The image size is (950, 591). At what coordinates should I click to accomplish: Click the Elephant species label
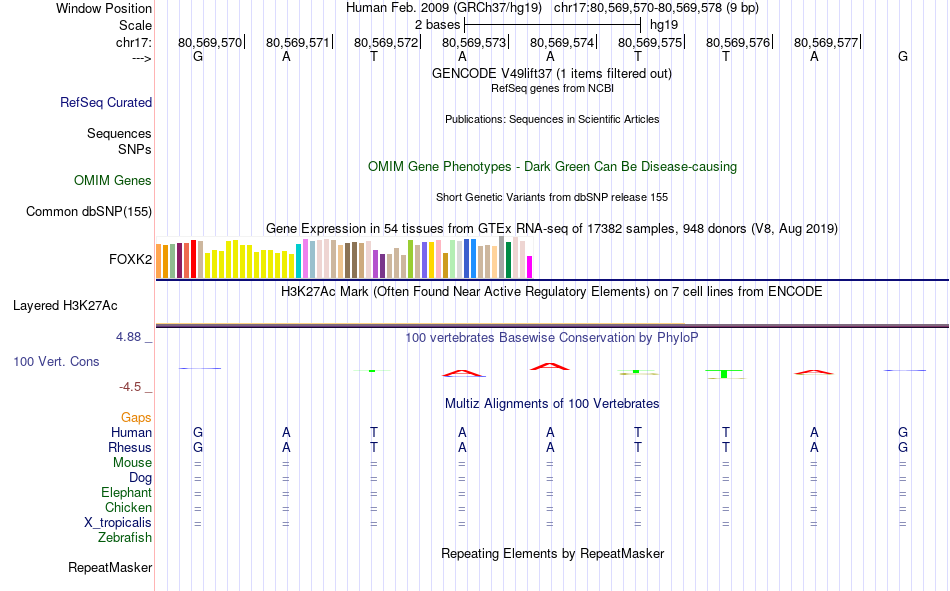pyautogui.click(x=126, y=493)
